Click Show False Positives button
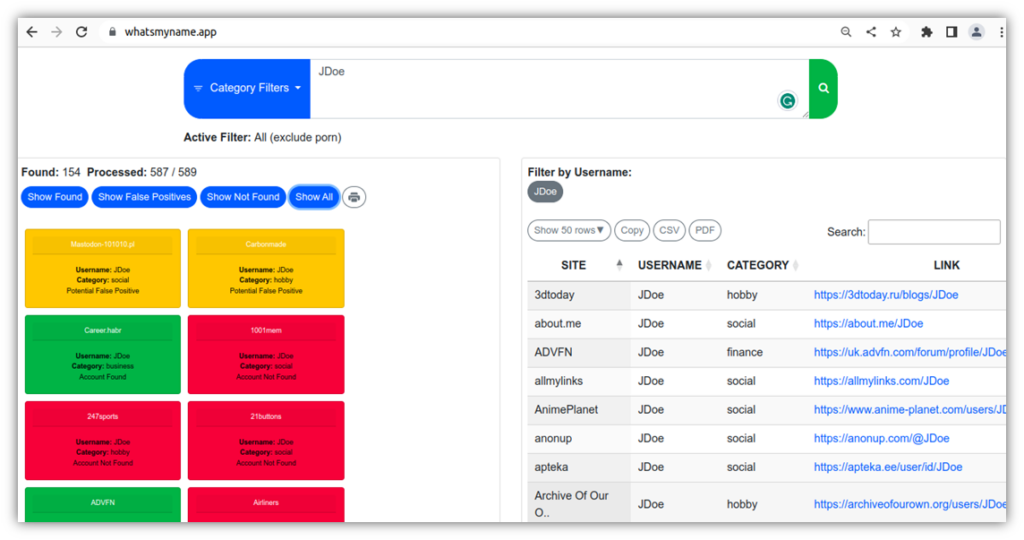The width and height of the screenshot is (1024, 540). (144, 197)
